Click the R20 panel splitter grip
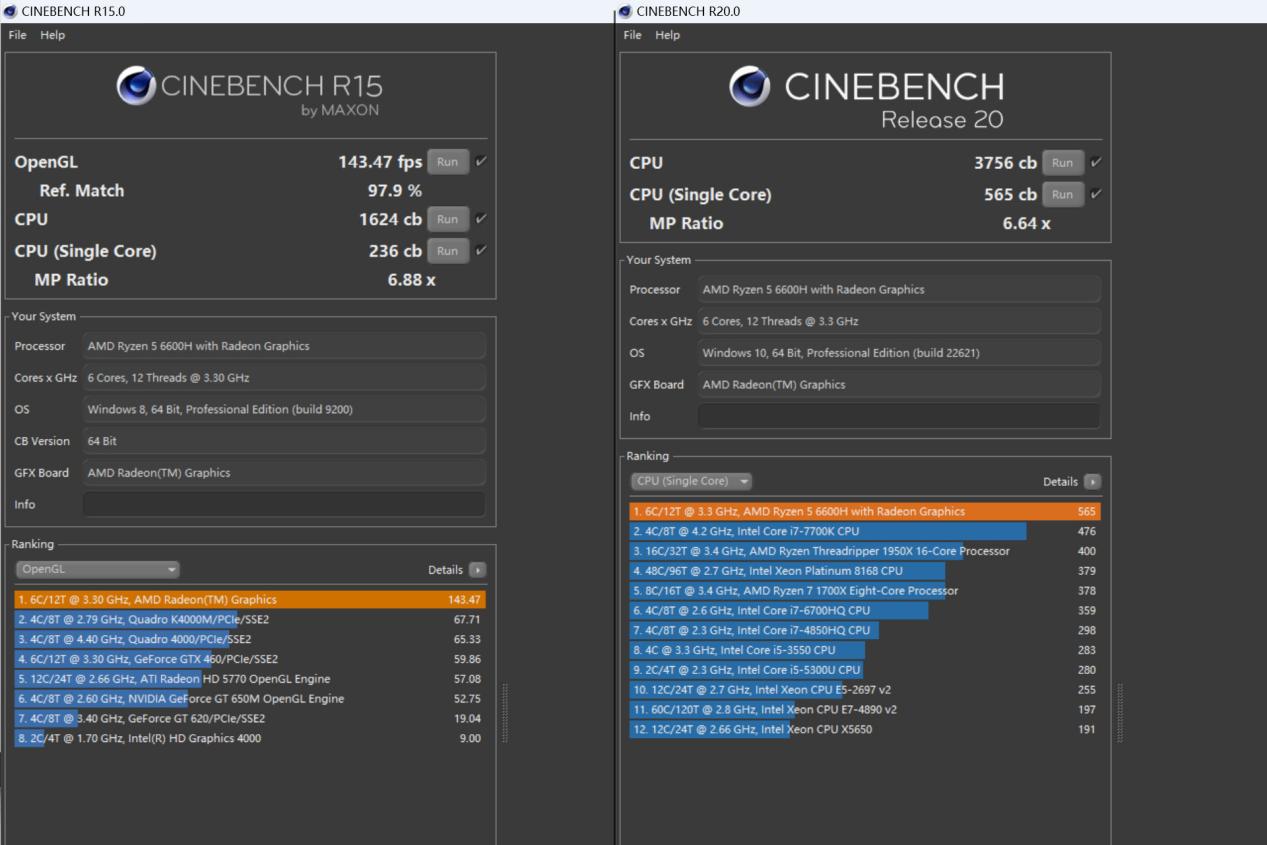Viewport: 1267px width, 845px height. click(x=1120, y=712)
